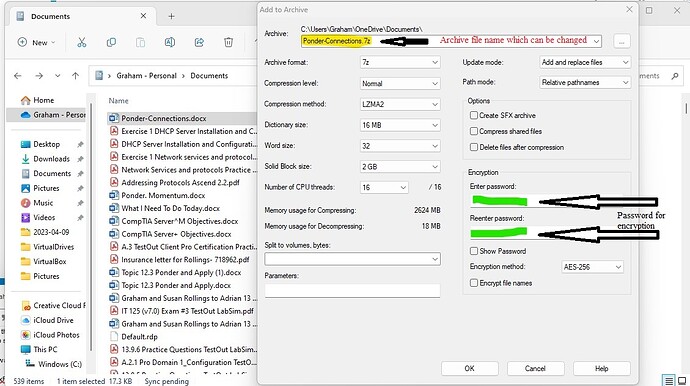Click the OK button

470,368
